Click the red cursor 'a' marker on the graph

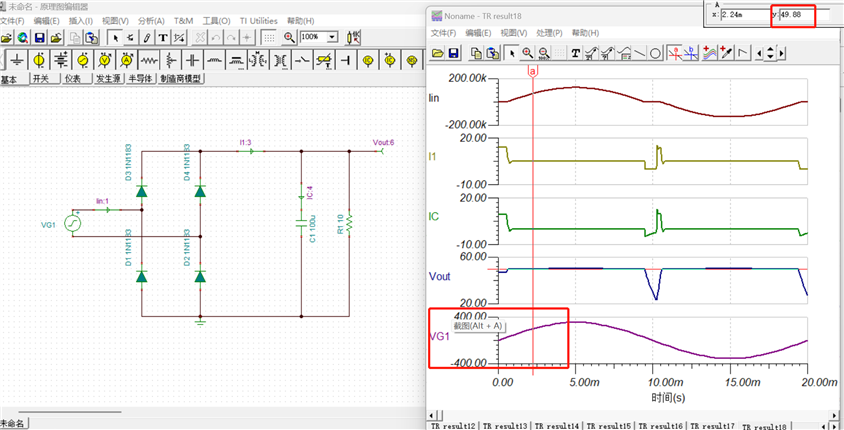pyautogui.click(x=532, y=71)
